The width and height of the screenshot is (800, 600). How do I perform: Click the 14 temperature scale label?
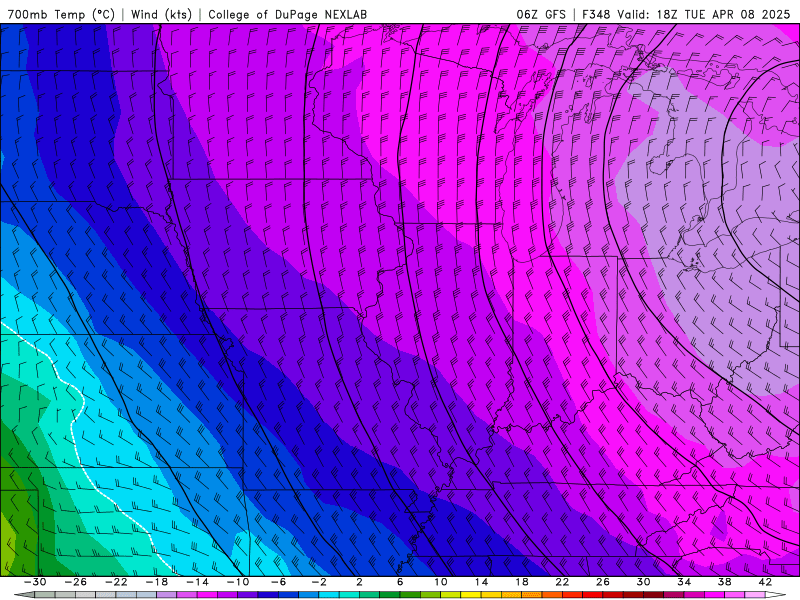pyautogui.click(x=481, y=582)
